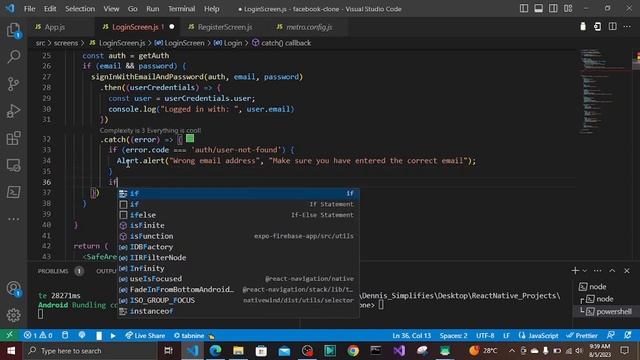Select the useIsFocused suggestion

238,279
